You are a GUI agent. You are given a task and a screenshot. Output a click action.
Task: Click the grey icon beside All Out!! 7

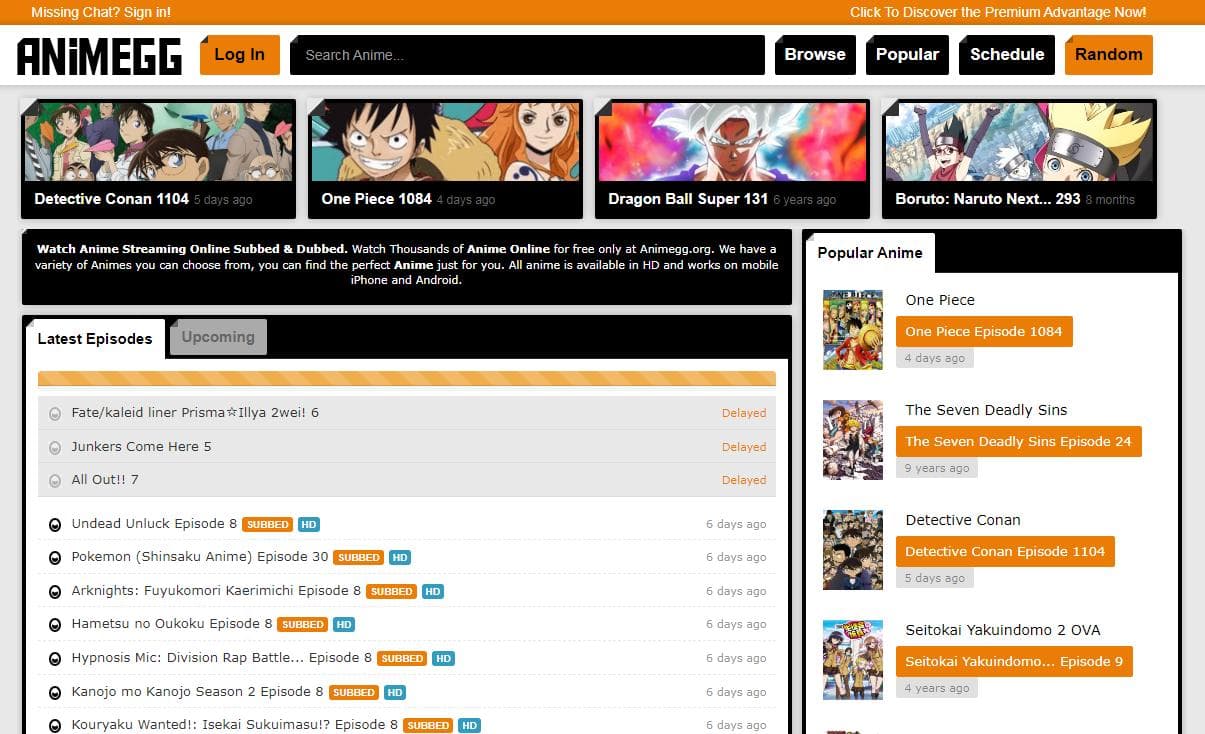click(55, 480)
